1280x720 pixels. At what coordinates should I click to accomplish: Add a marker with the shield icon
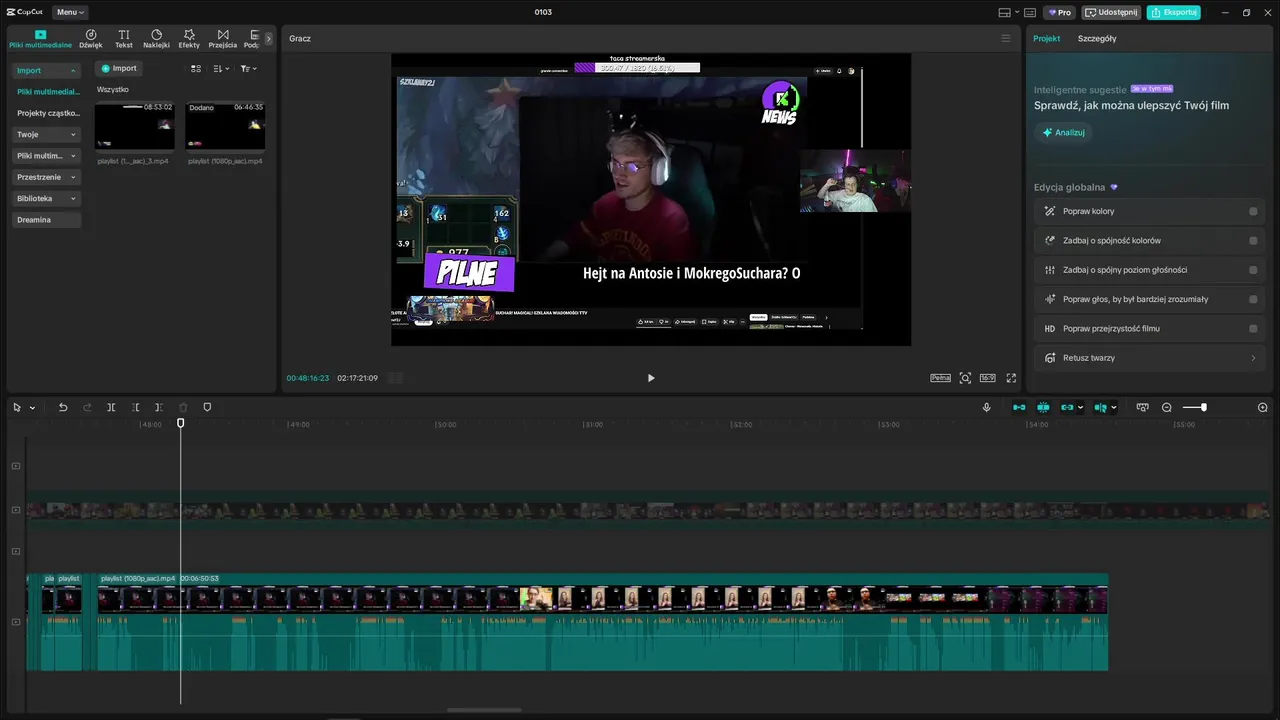pyautogui.click(x=207, y=407)
